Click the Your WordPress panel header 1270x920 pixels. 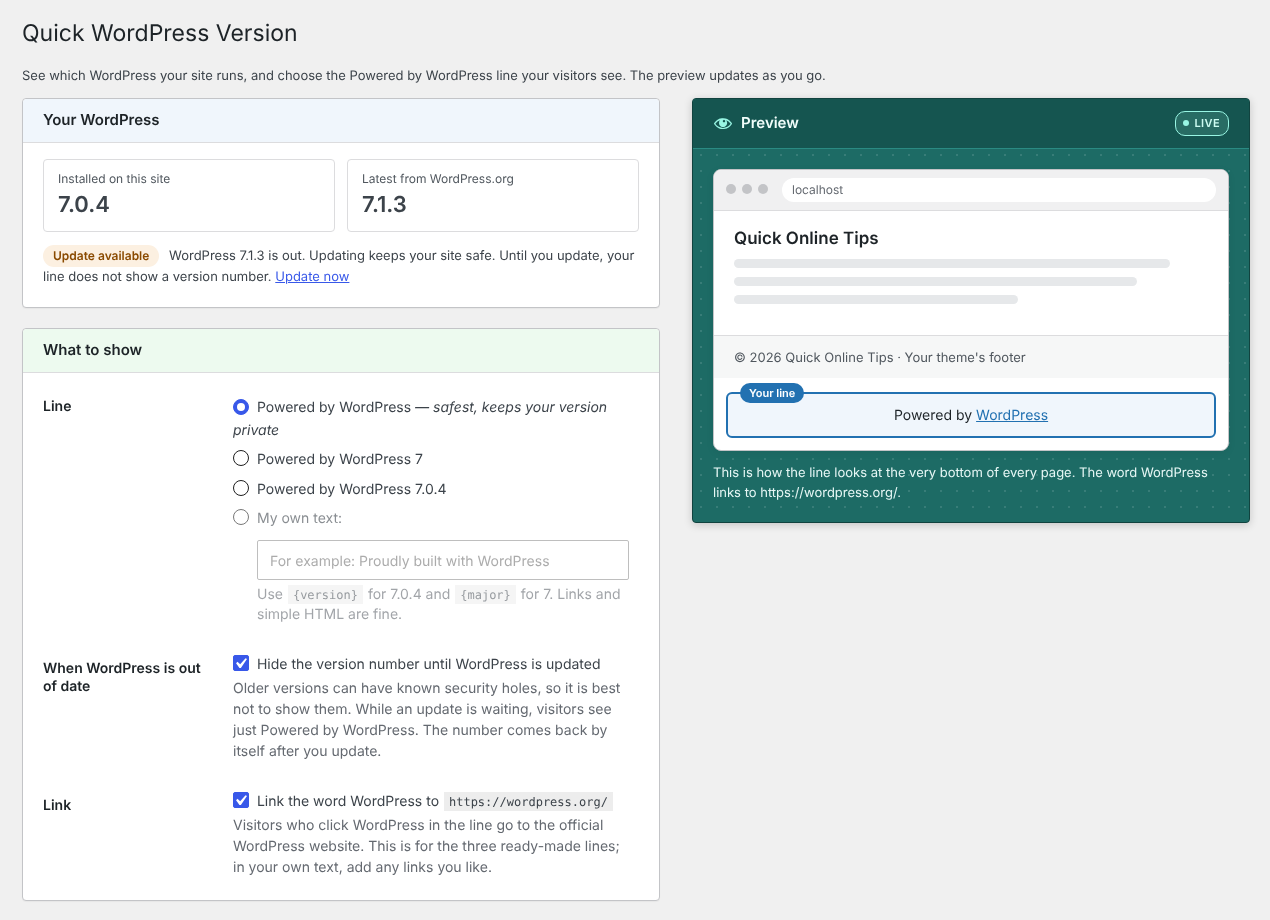click(341, 120)
